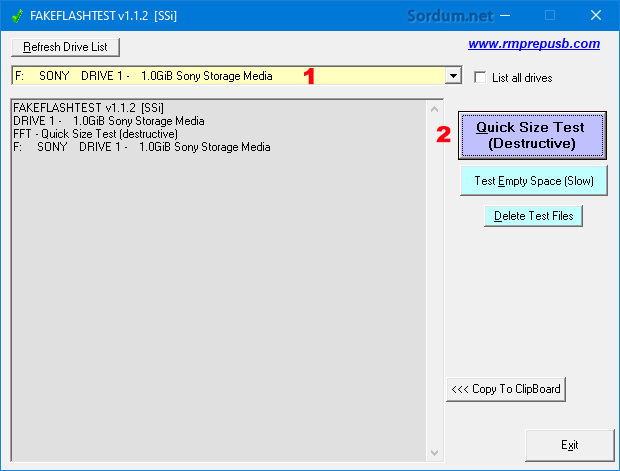Click the FFT - Quick Size Test log line
Viewport: 620px width, 471px height.
(95, 134)
